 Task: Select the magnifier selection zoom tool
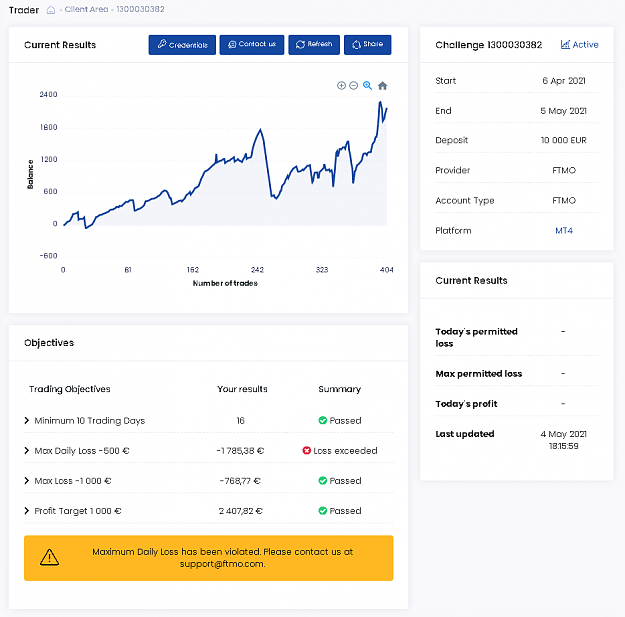(x=368, y=85)
